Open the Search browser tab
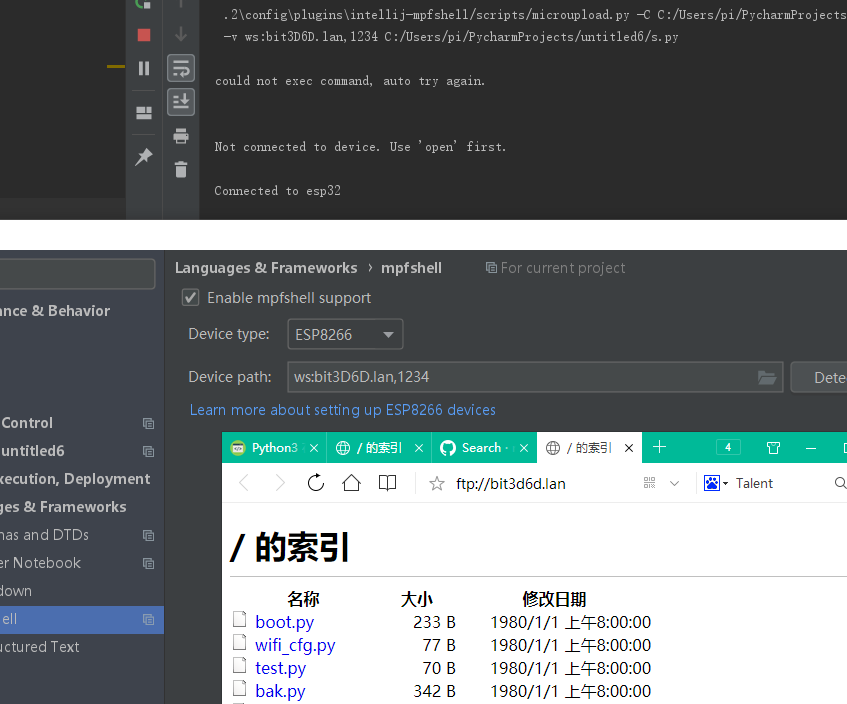 point(480,447)
